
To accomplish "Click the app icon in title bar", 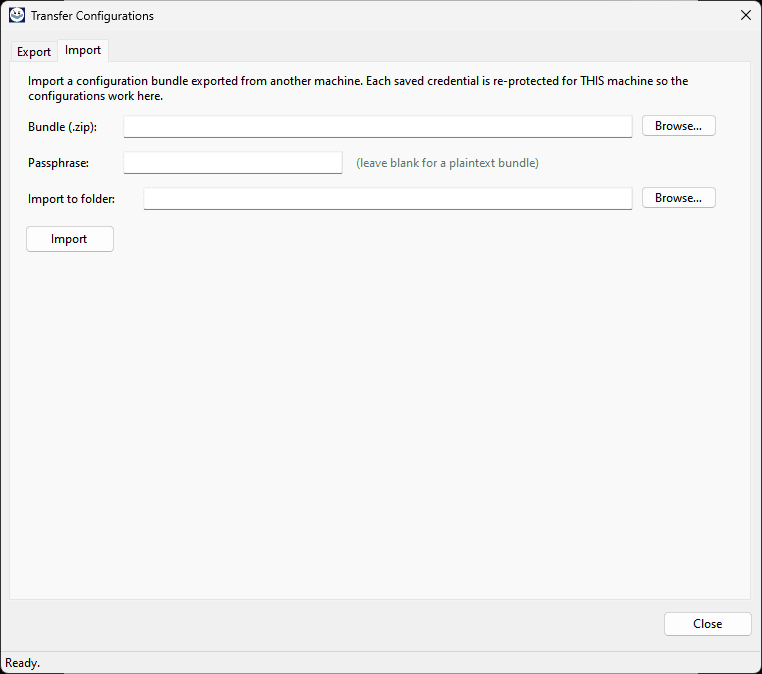I will click(x=17, y=16).
